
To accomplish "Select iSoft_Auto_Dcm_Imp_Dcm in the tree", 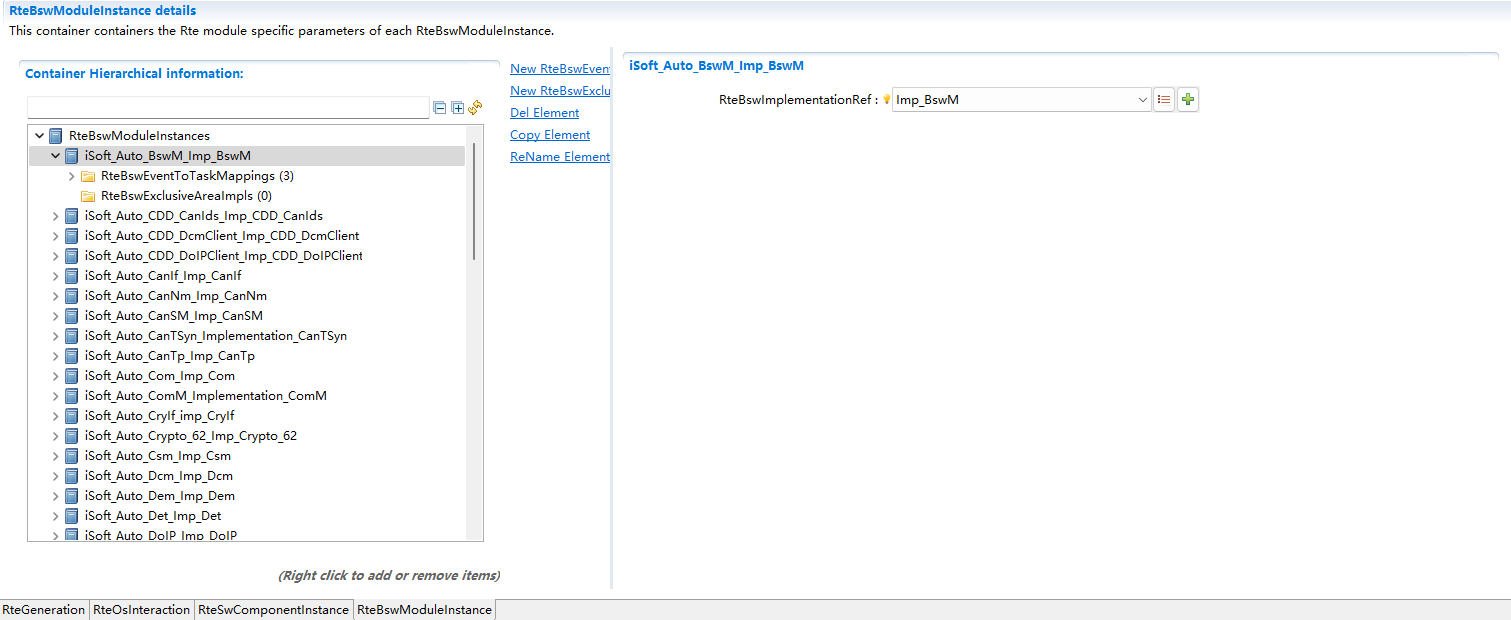I will tap(159, 476).
